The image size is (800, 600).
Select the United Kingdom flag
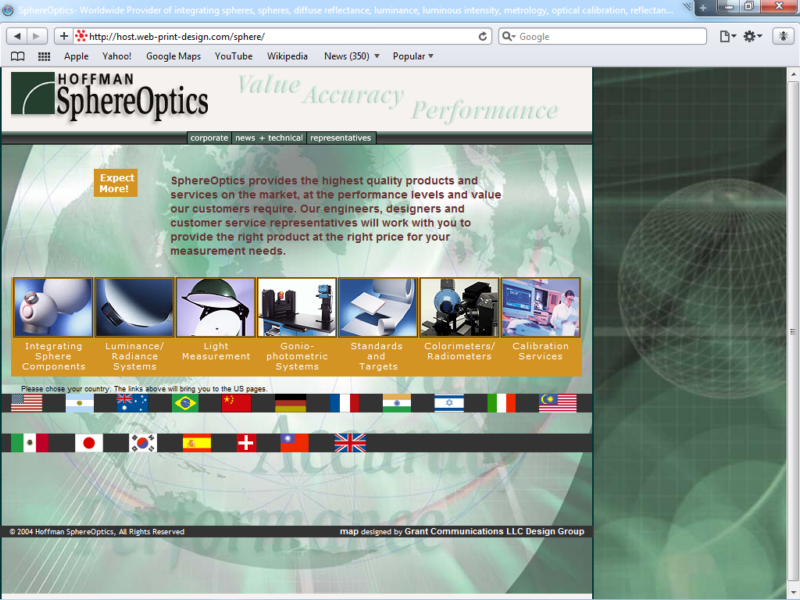coord(350,443)
